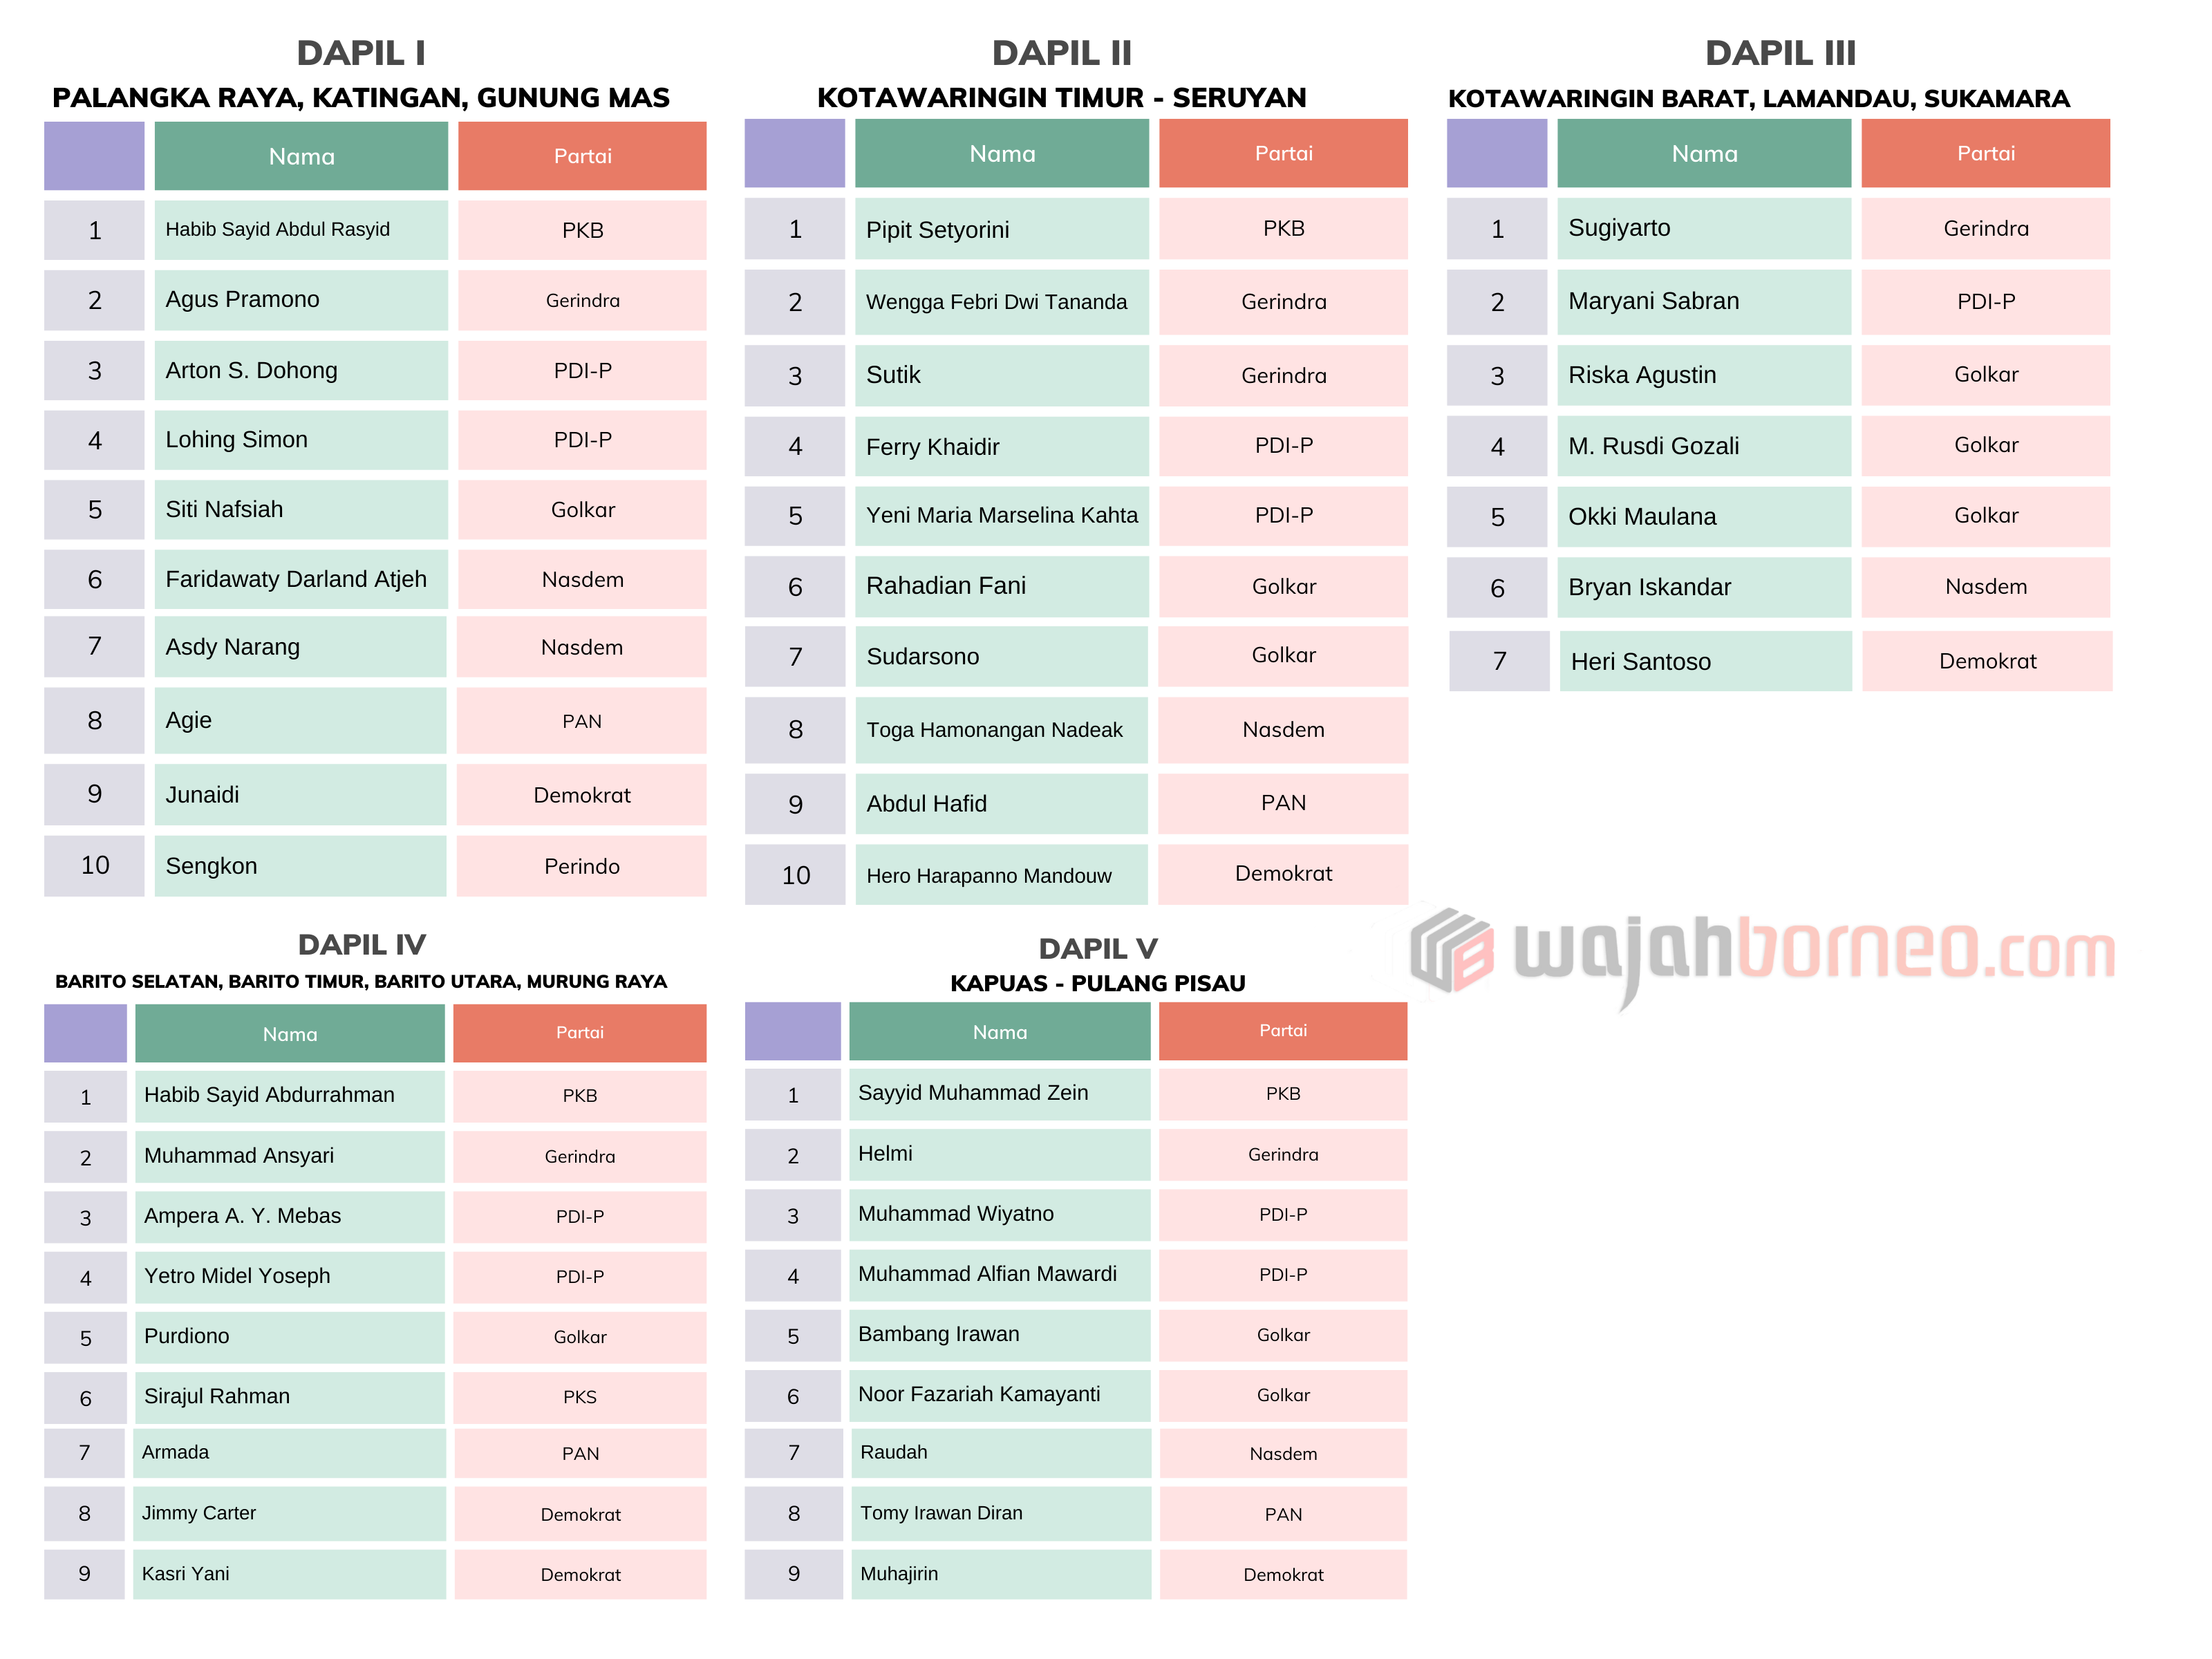The height and width of the screenshot is (1659, 2212).
Task: Select Noor Fazariah Kamayanti cell
Action: tap(978, 1394)
